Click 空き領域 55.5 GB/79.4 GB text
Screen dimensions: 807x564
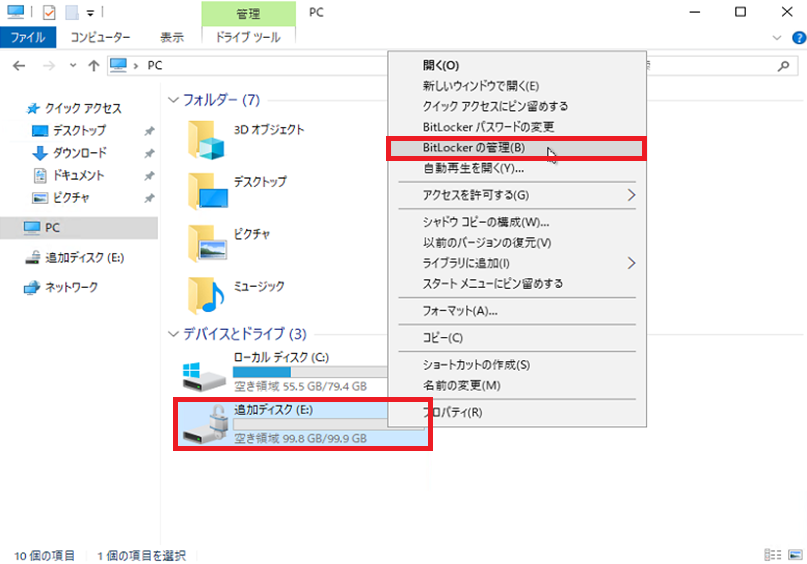point(300,386)
